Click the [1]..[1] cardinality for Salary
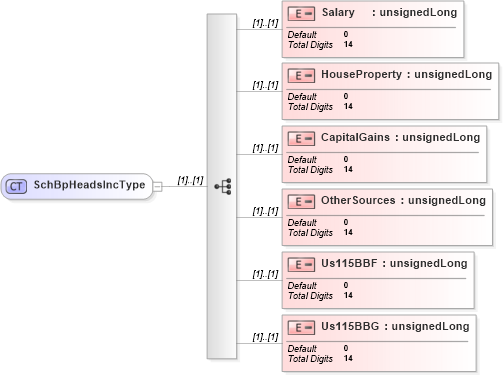The width and height of the screenshot is (503, 377). pos(265,23)
